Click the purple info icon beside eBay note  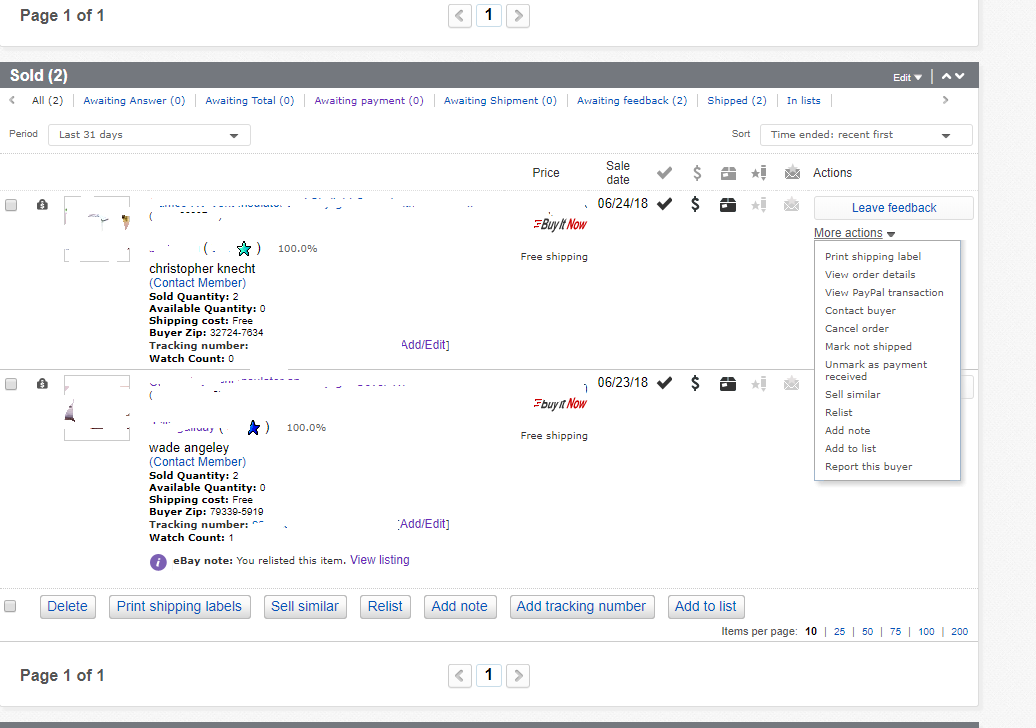pos(158,561)
